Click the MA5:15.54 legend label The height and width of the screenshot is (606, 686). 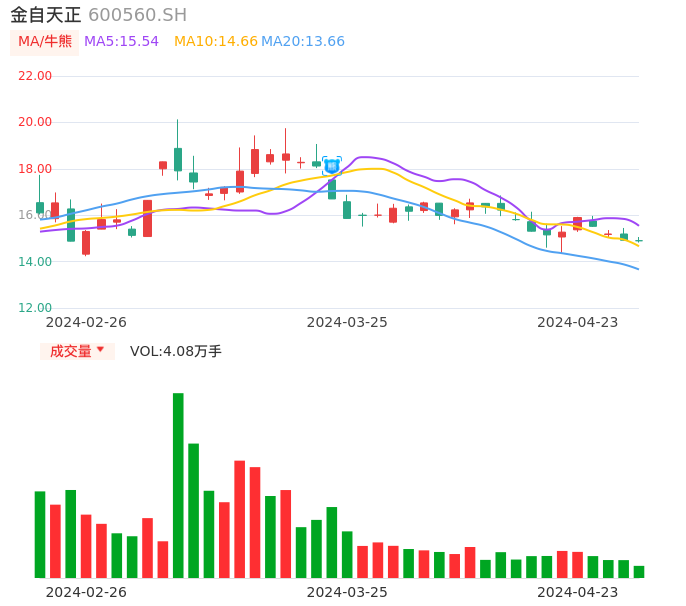pos(121,41)
